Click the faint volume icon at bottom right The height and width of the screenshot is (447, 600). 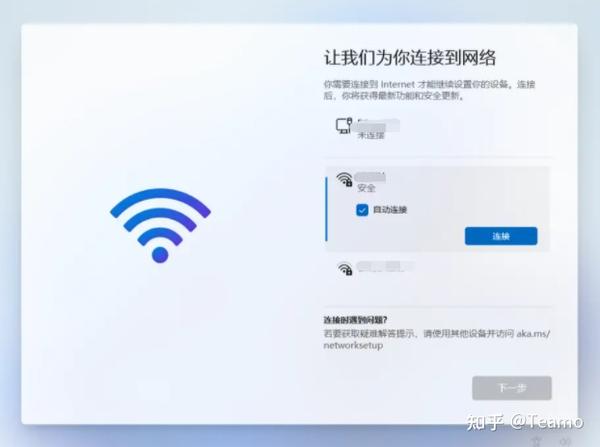pyautogui.click(x=565, y=442)
